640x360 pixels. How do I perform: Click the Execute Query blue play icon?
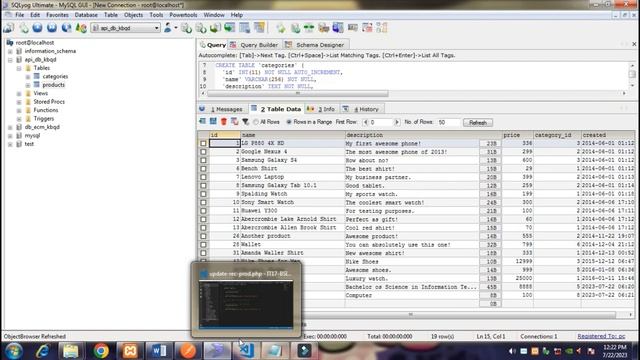[38, 28]
